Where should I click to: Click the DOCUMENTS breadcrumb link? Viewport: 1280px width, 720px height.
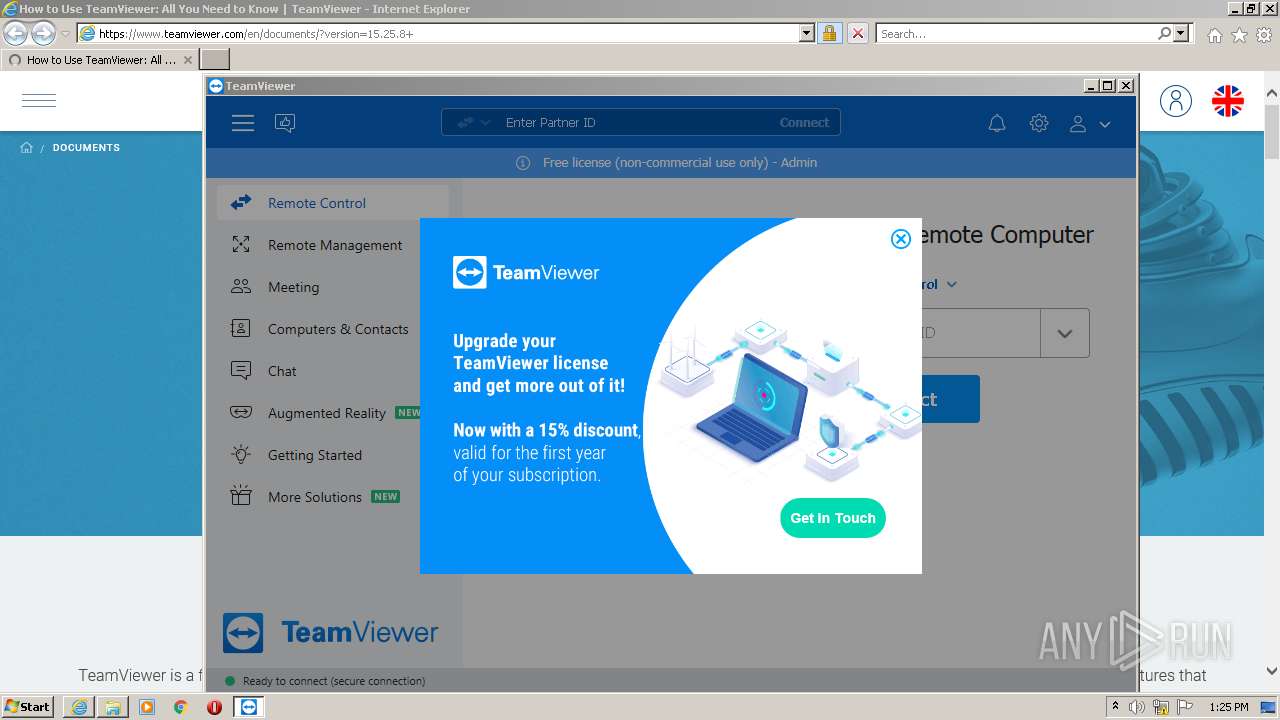[86, 148]
